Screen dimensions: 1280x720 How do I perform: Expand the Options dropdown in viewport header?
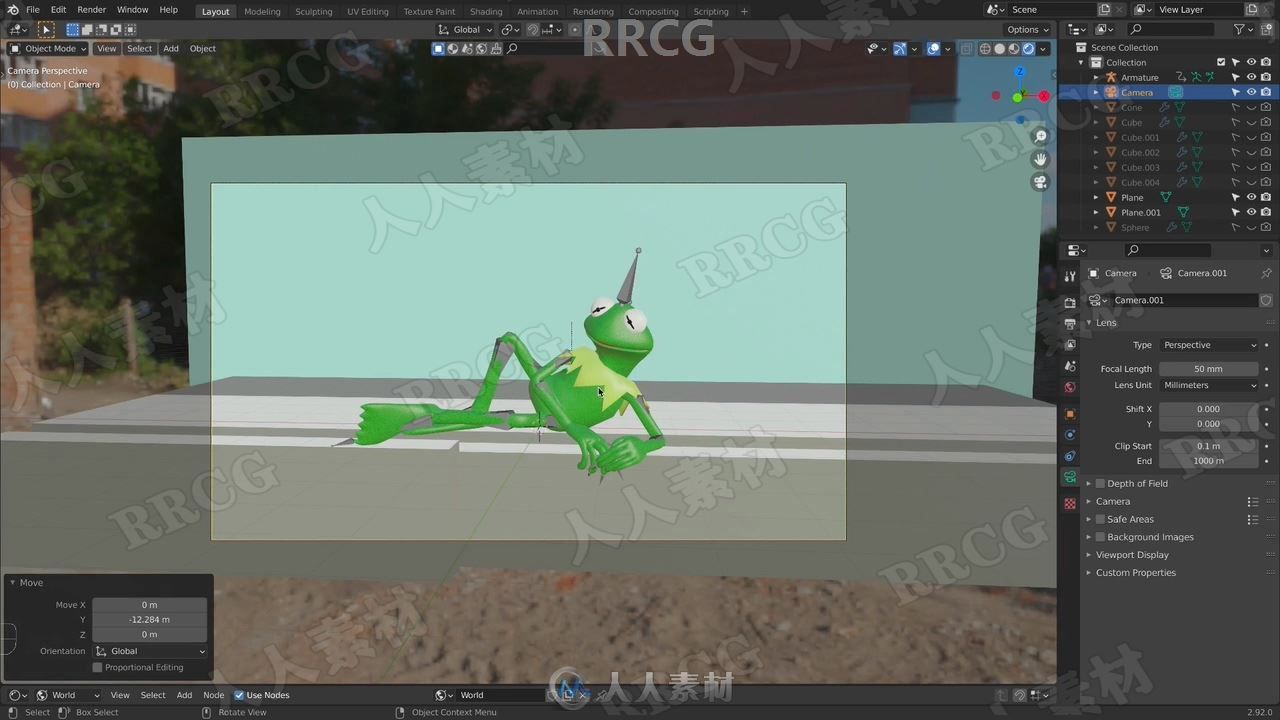[x=1027, y=30]
